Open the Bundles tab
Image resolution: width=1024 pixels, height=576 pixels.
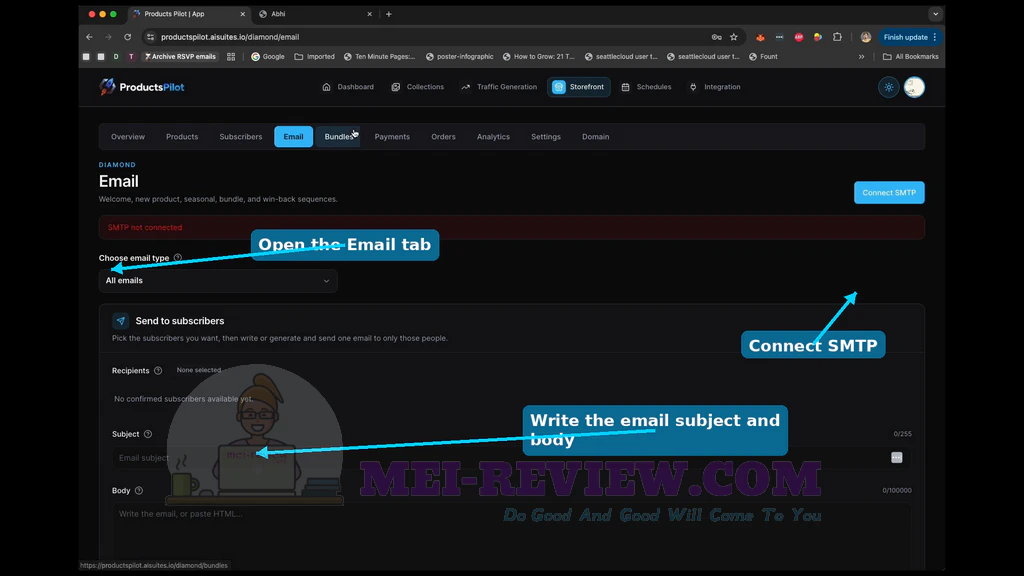[x=338, y=136]
